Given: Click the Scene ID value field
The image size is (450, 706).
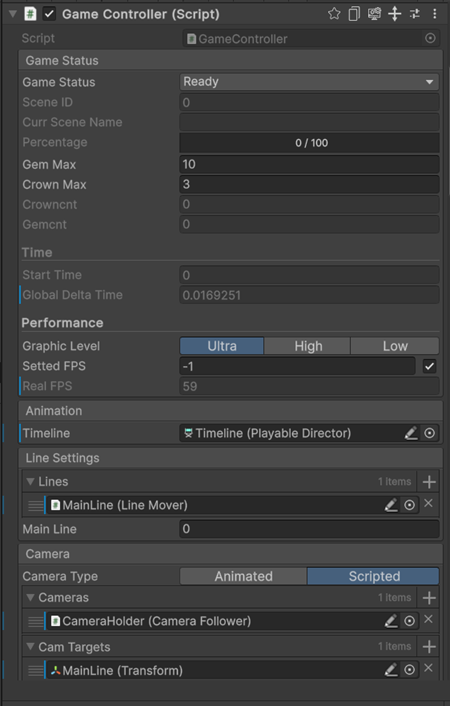Looking at the screenshot, I should tap(309, 102).
